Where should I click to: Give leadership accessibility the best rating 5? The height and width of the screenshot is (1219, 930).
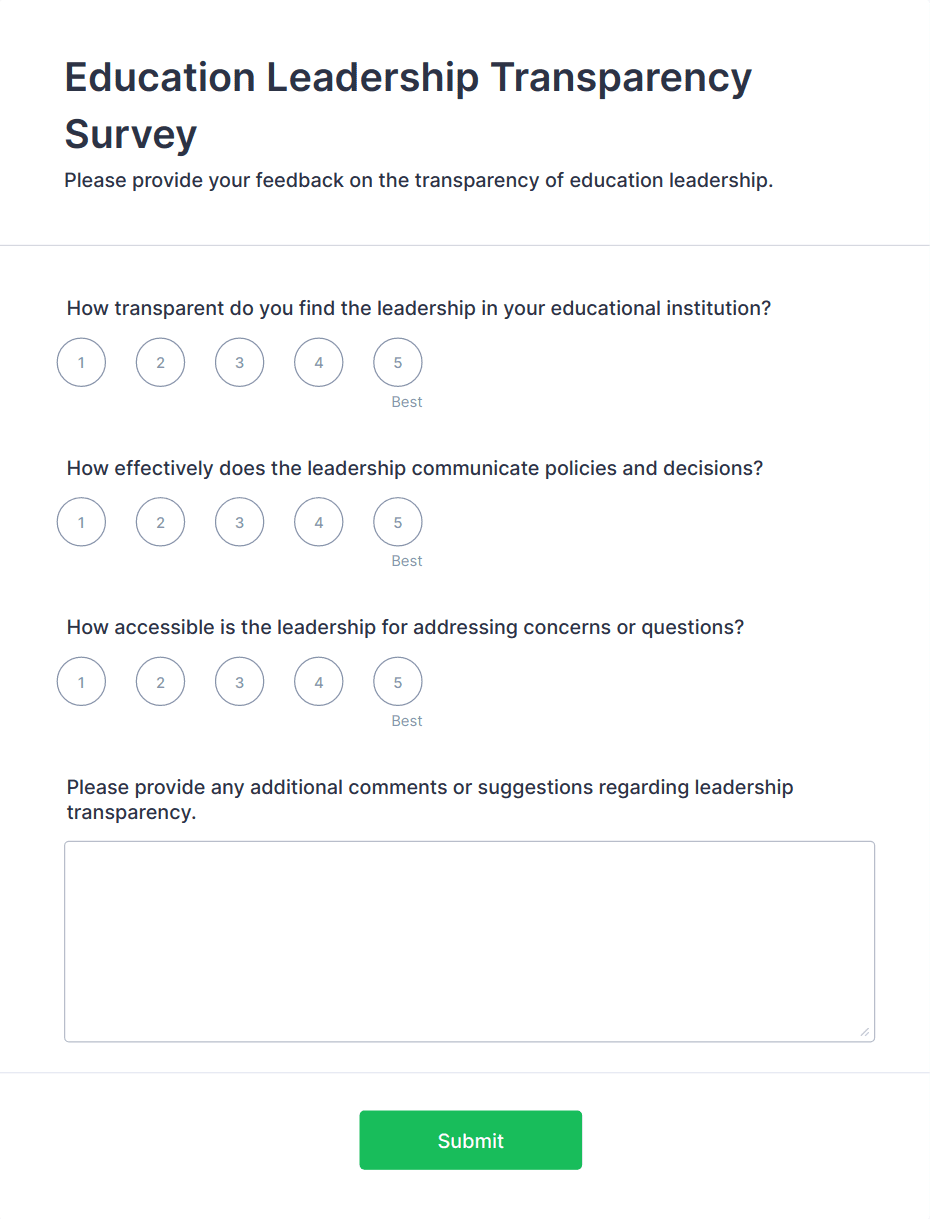click(x=397, y=682)
